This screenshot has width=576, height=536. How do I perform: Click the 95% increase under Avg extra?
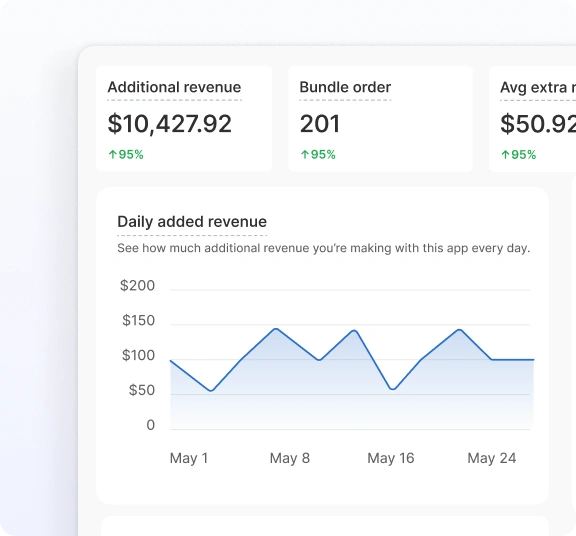pyautogui.click(x=523, y=154)
